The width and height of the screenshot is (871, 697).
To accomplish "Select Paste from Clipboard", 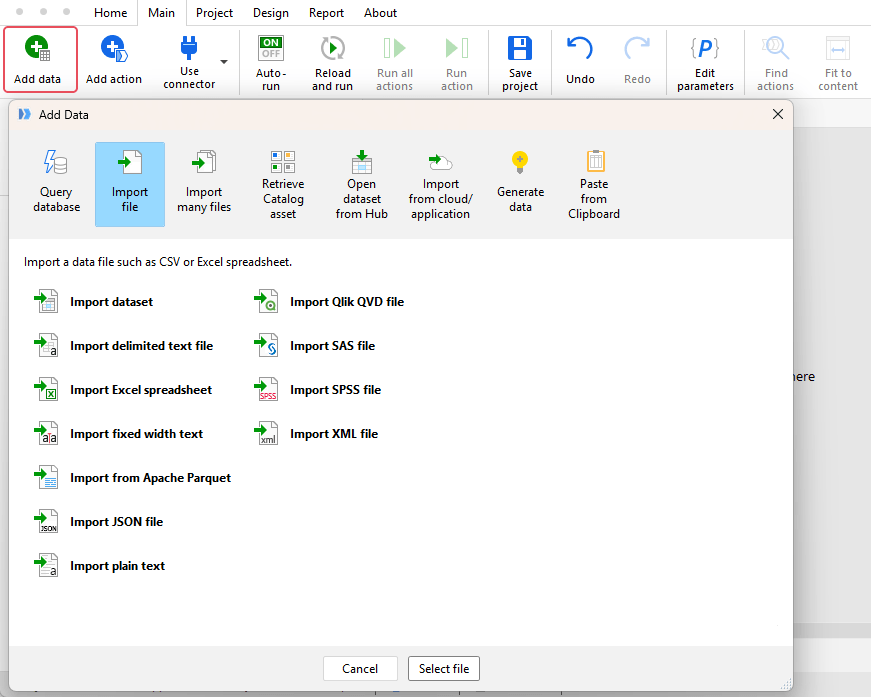I will [594, 184].
